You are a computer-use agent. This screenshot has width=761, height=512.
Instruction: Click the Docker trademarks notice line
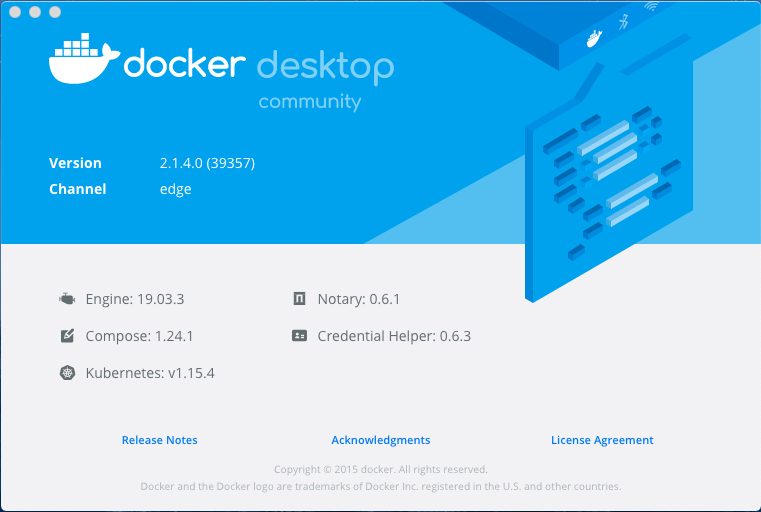pyautogui.click(x=380, y=486)
